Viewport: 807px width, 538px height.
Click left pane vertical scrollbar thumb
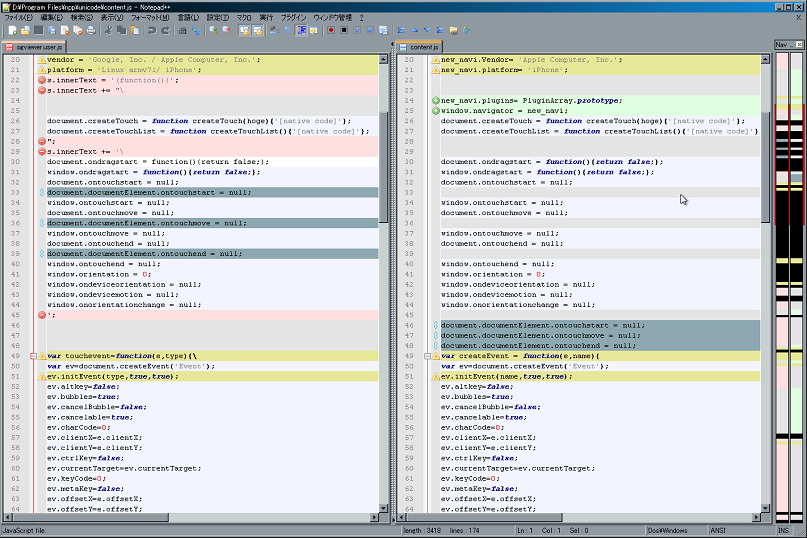coord(383,168)
